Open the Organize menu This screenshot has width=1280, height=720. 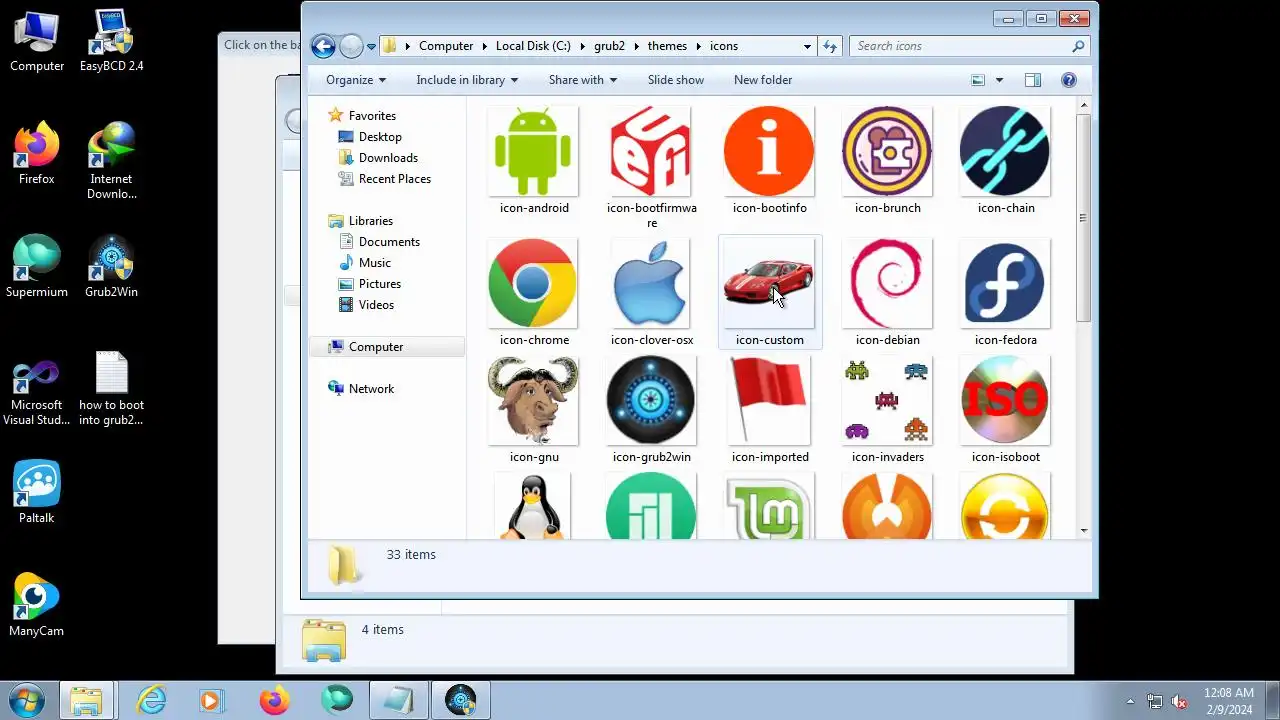pos(356,80)
